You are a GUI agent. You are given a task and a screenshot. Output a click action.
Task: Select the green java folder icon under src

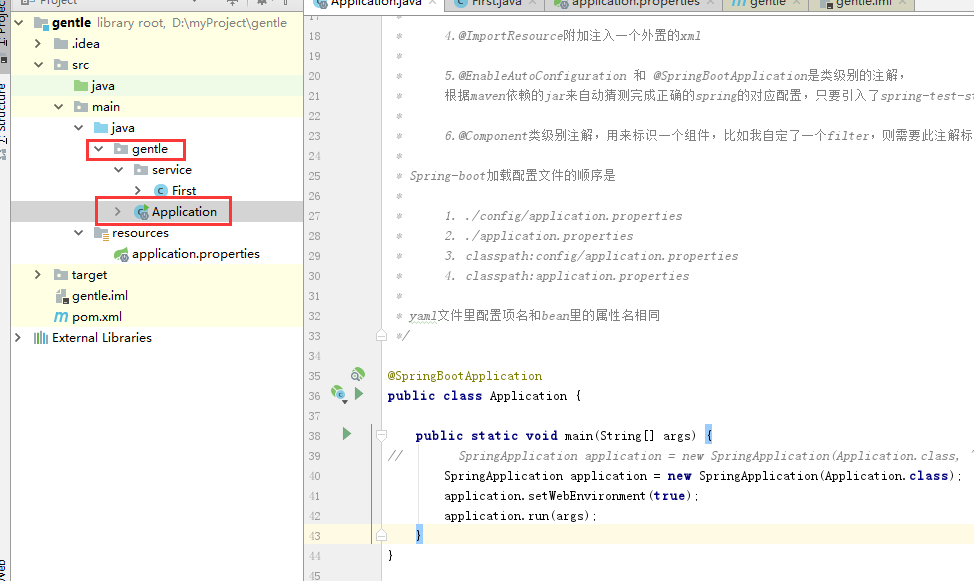(x=81, y=86)
